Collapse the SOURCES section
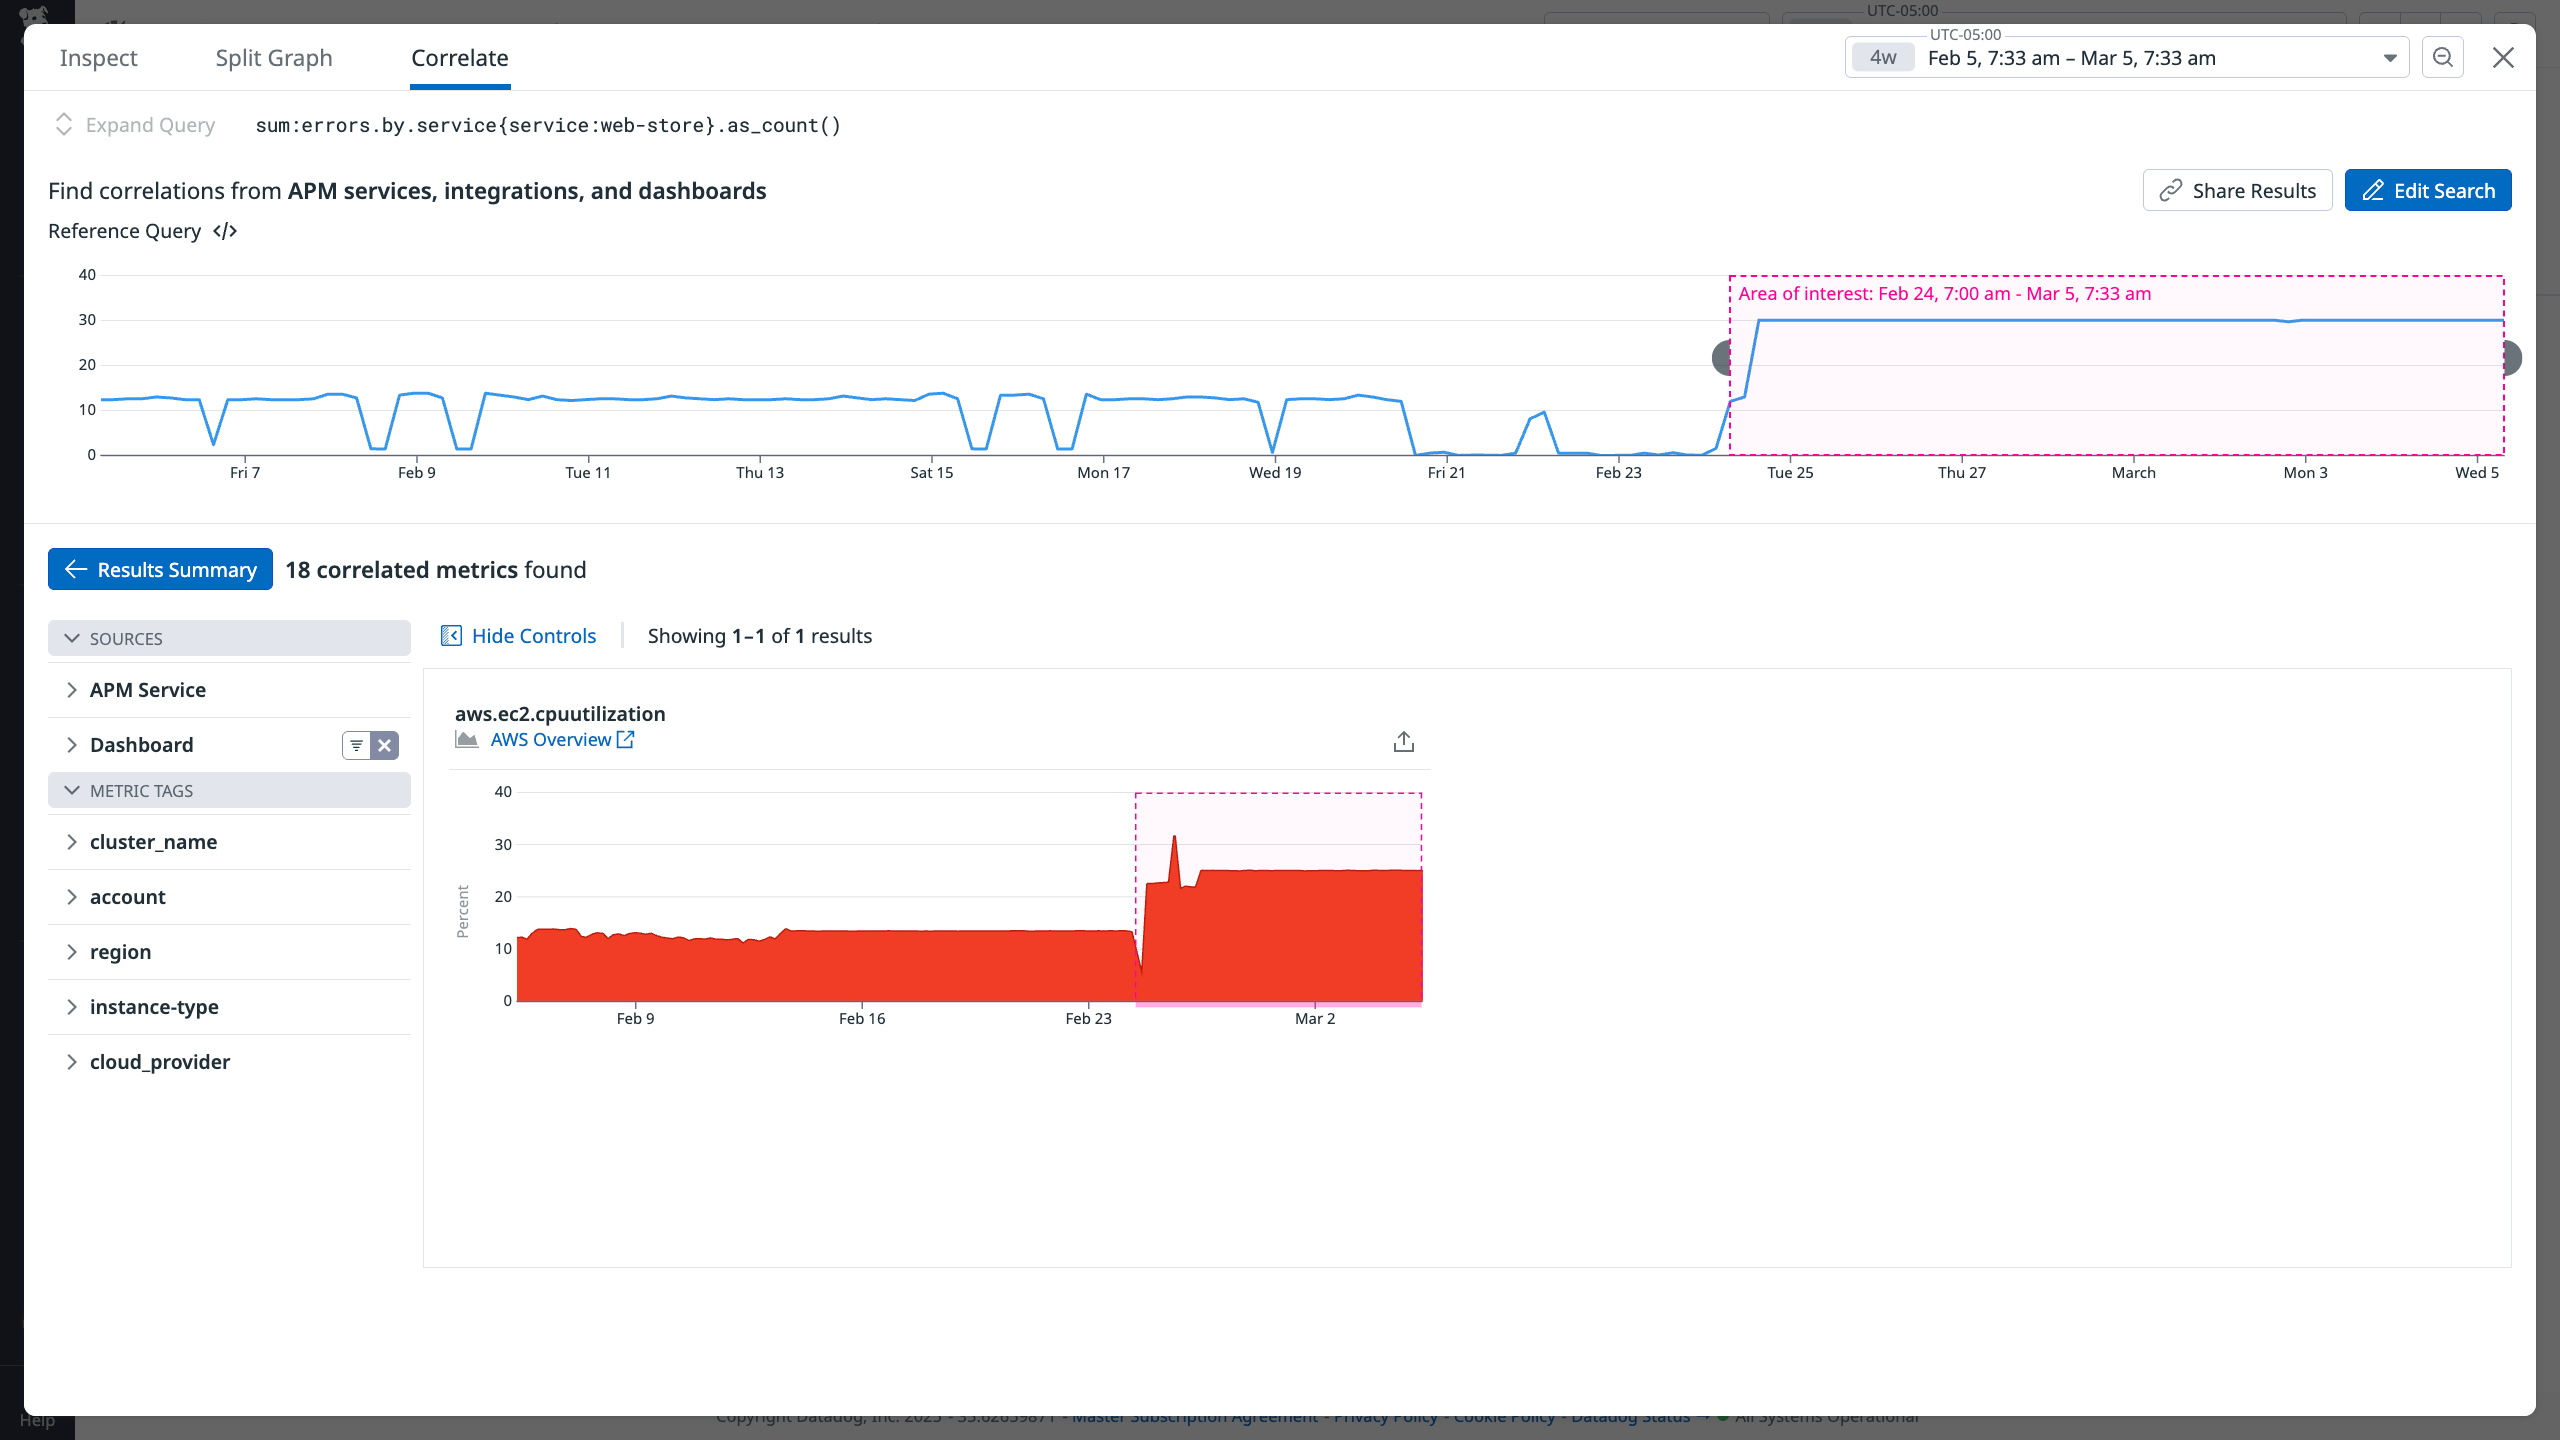The width and height of the screenshot is (2560, 1440). coord(71,638)
